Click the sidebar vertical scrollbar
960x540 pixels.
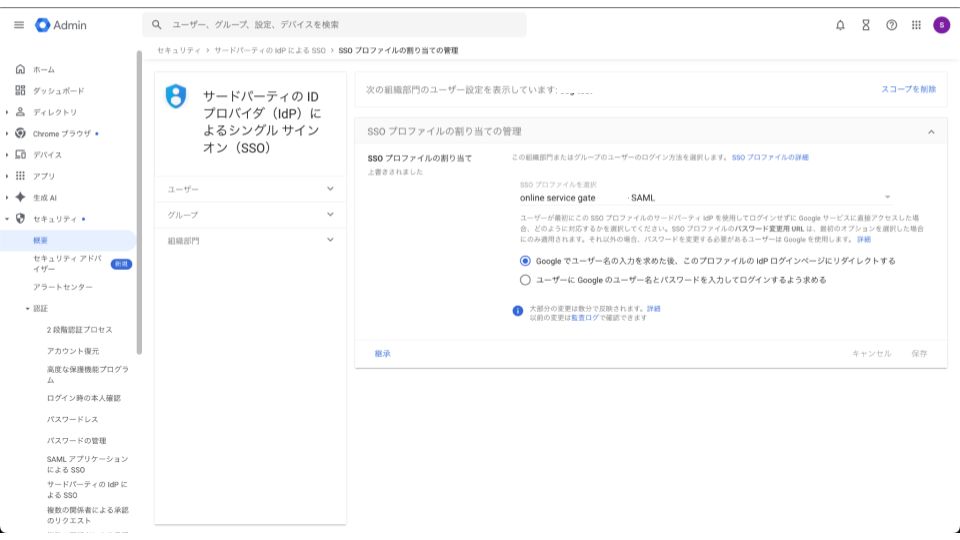139,202
